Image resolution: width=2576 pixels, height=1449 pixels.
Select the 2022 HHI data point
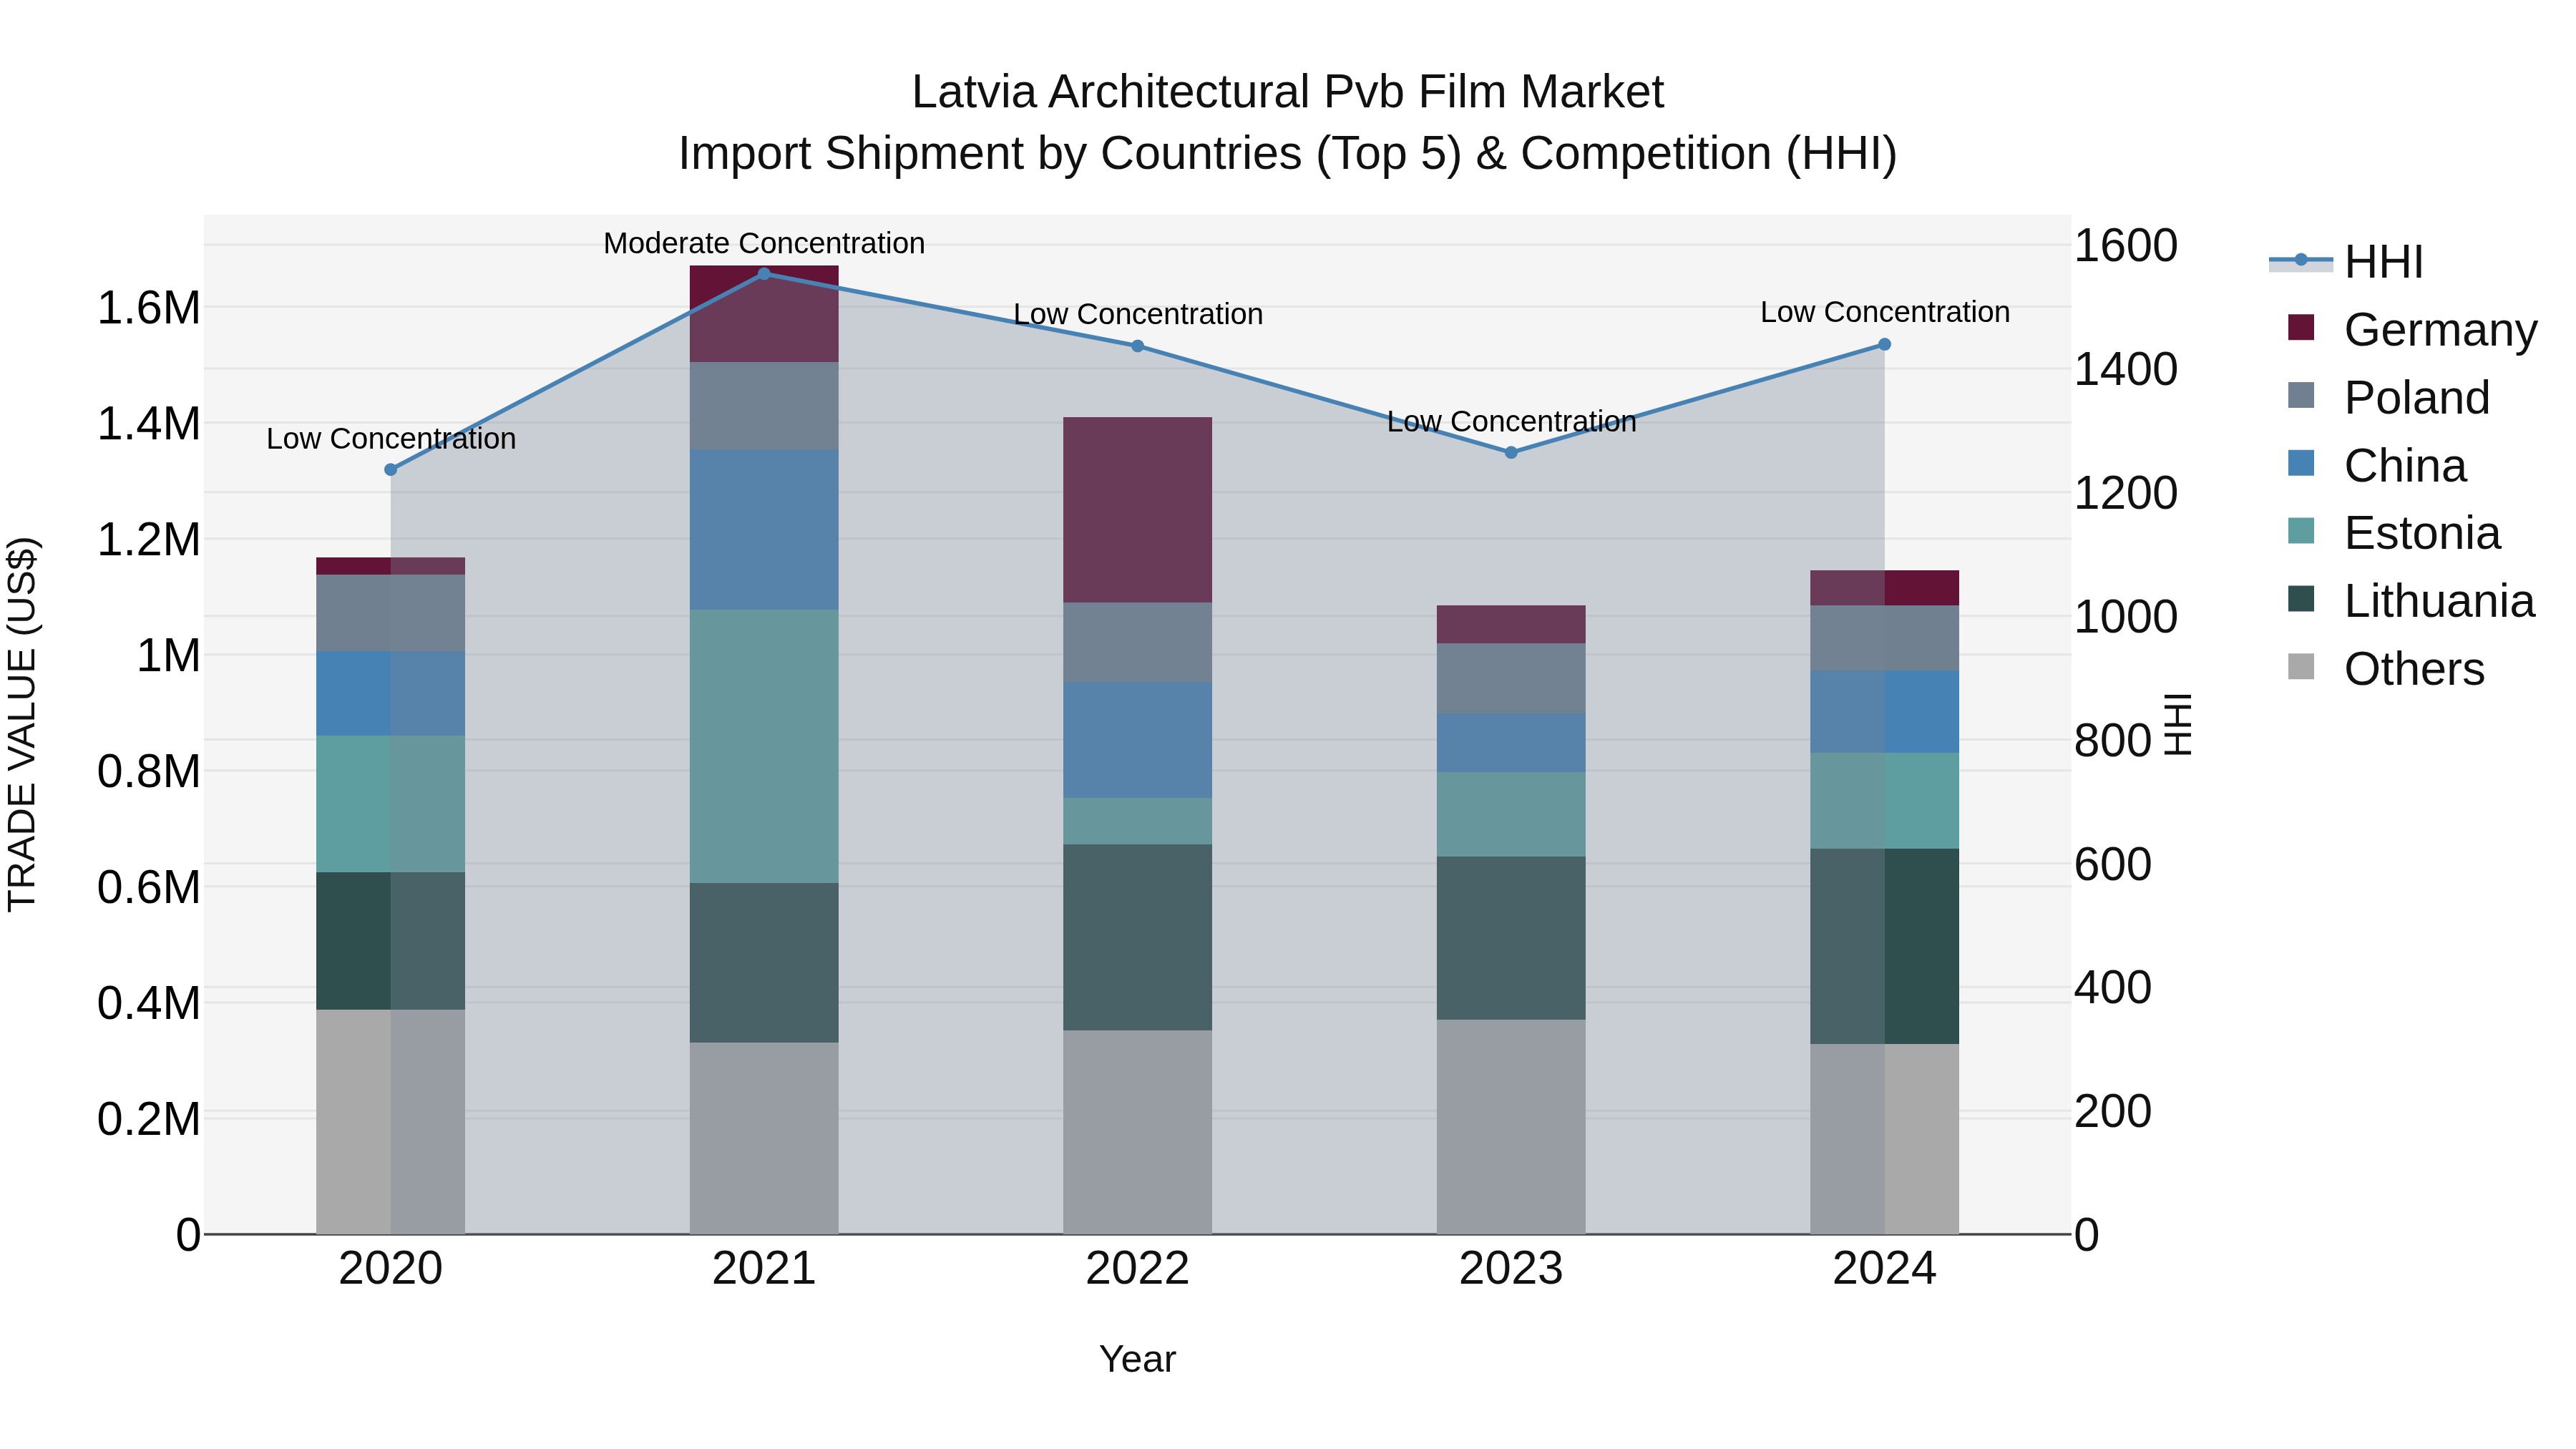(x=1137, y=346)
